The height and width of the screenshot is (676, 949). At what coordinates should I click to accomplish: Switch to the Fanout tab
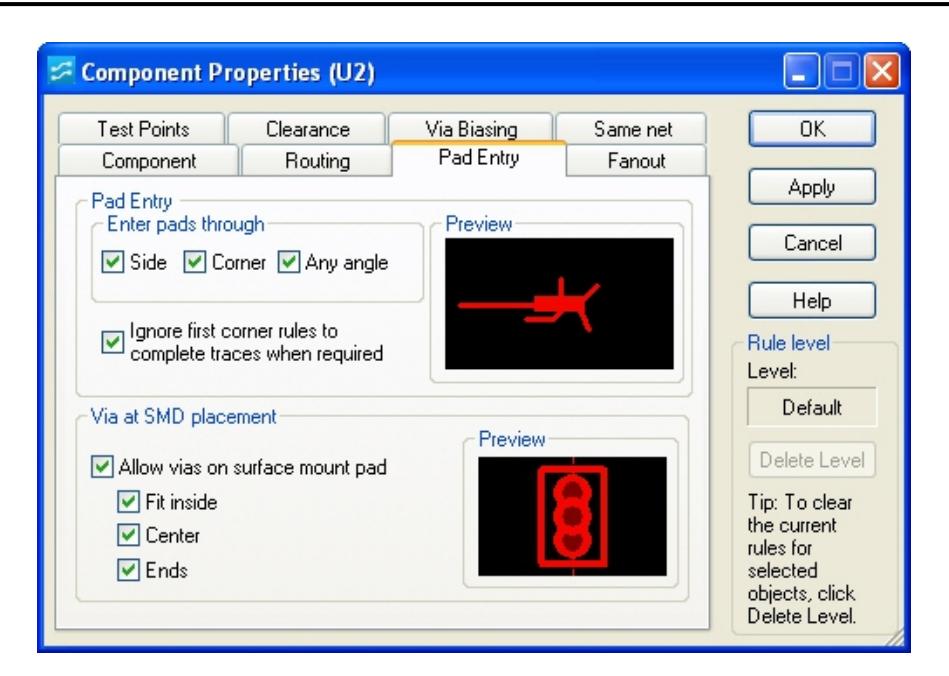636,160
